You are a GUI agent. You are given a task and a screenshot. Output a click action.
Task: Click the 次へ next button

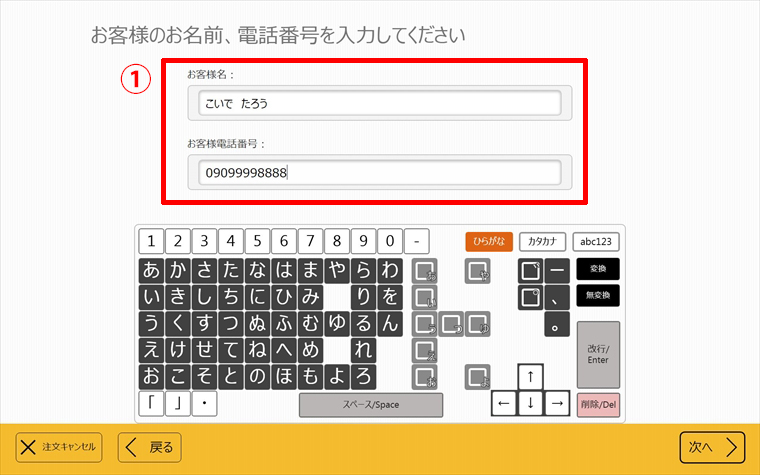[712, 447]
